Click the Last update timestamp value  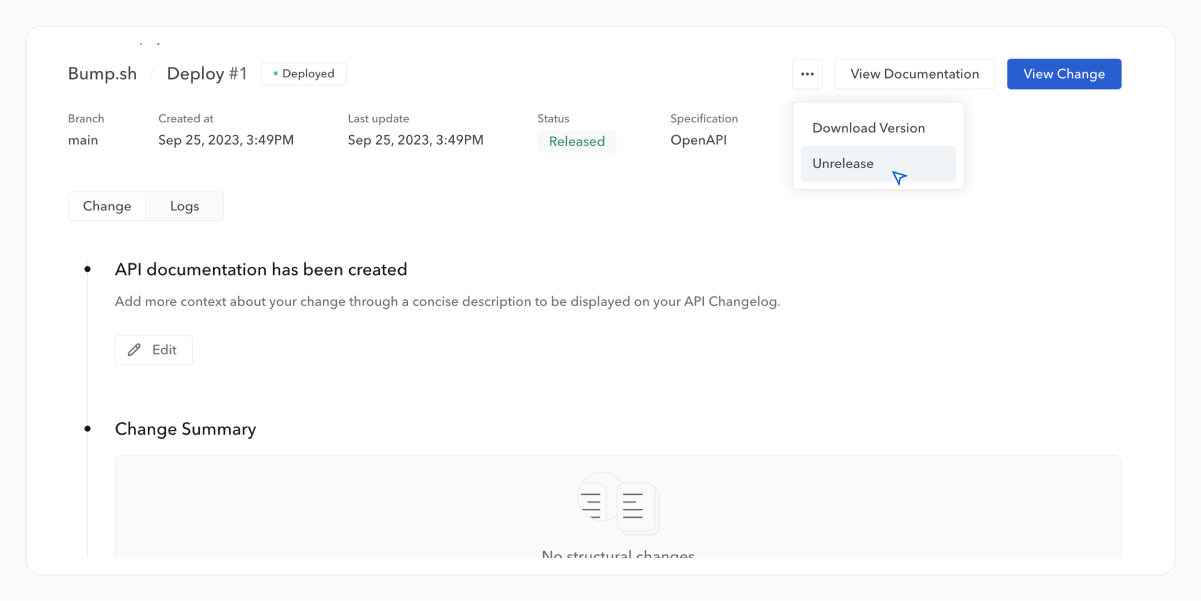tap(415, 140)
